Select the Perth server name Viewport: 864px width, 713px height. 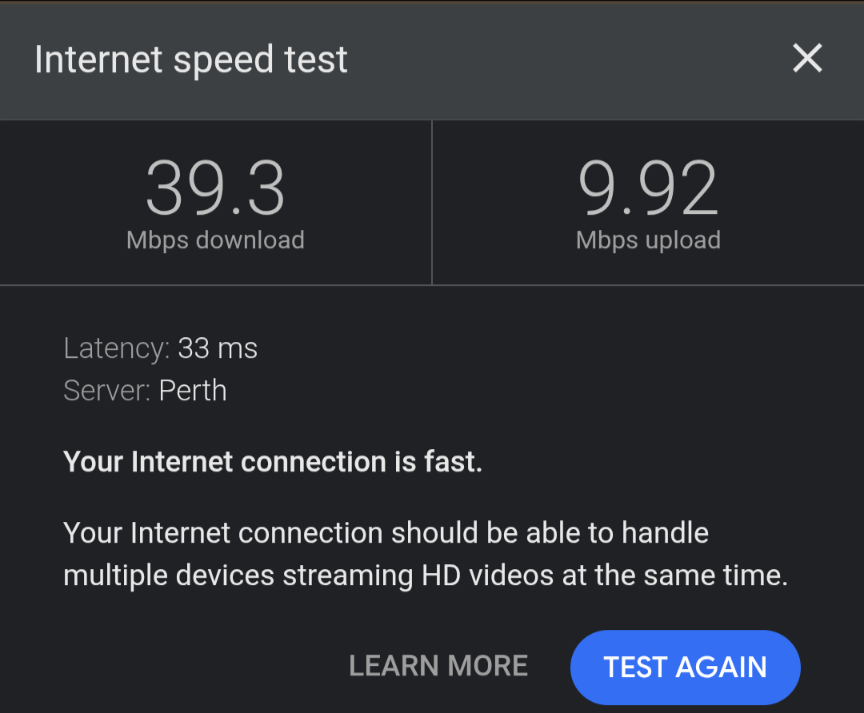[193, 391]
